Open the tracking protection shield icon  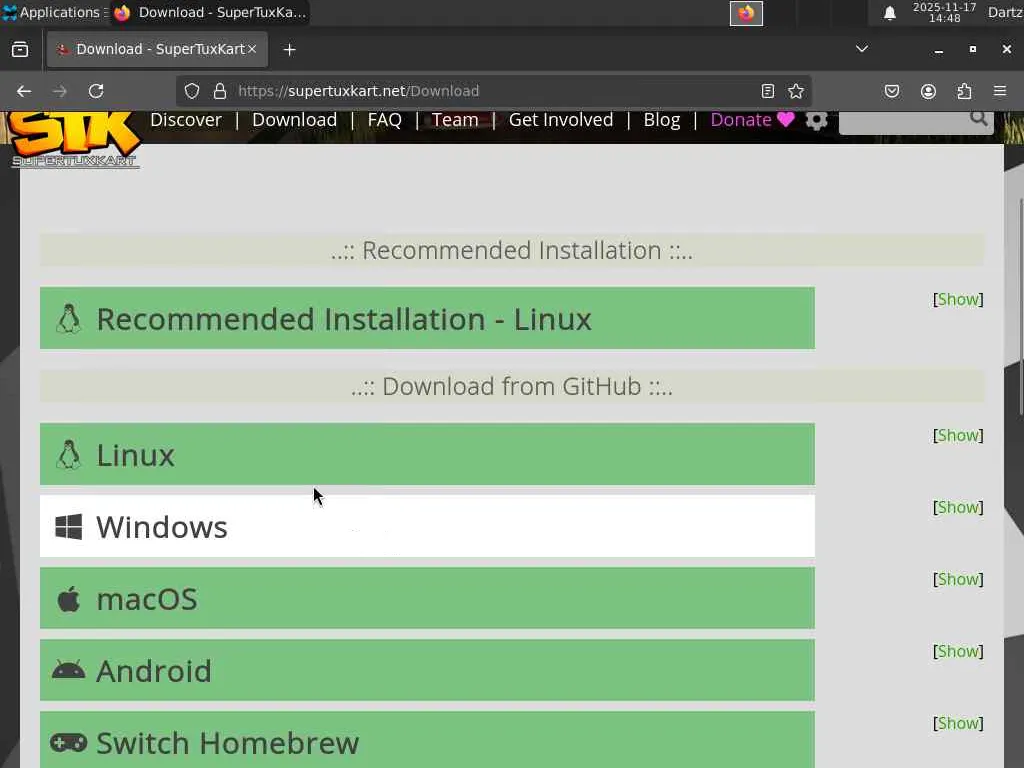coord(191,91)
